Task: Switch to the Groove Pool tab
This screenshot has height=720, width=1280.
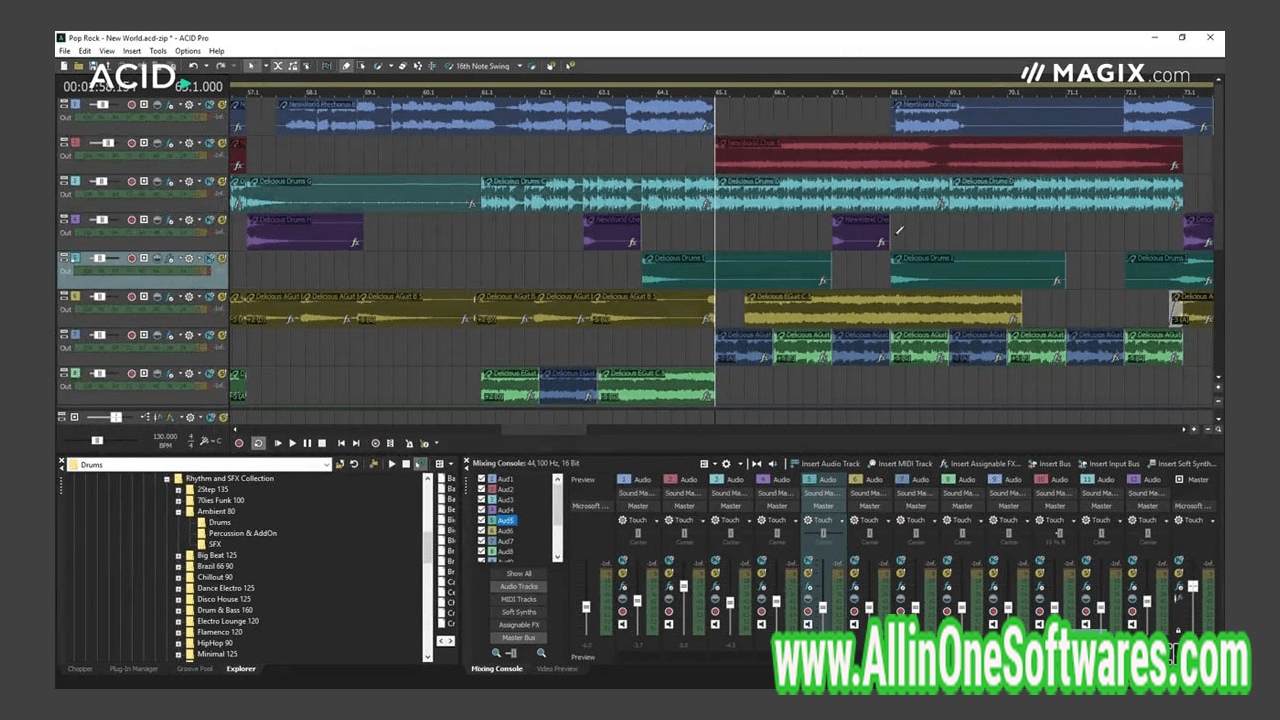Action: 195,668
